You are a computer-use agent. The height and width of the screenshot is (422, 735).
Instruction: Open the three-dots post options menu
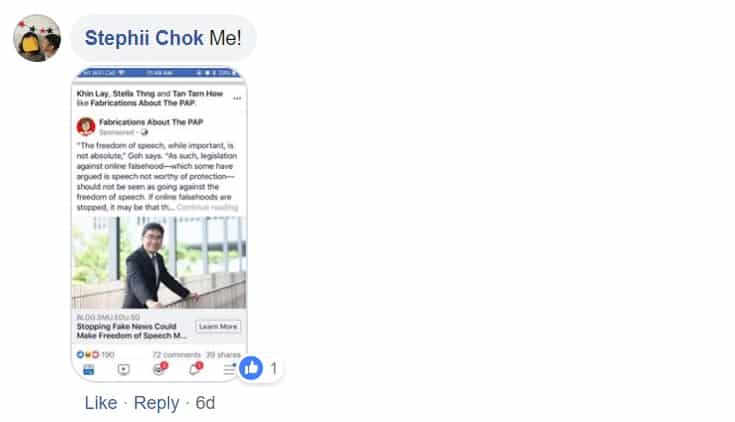(x=237, y=98)
